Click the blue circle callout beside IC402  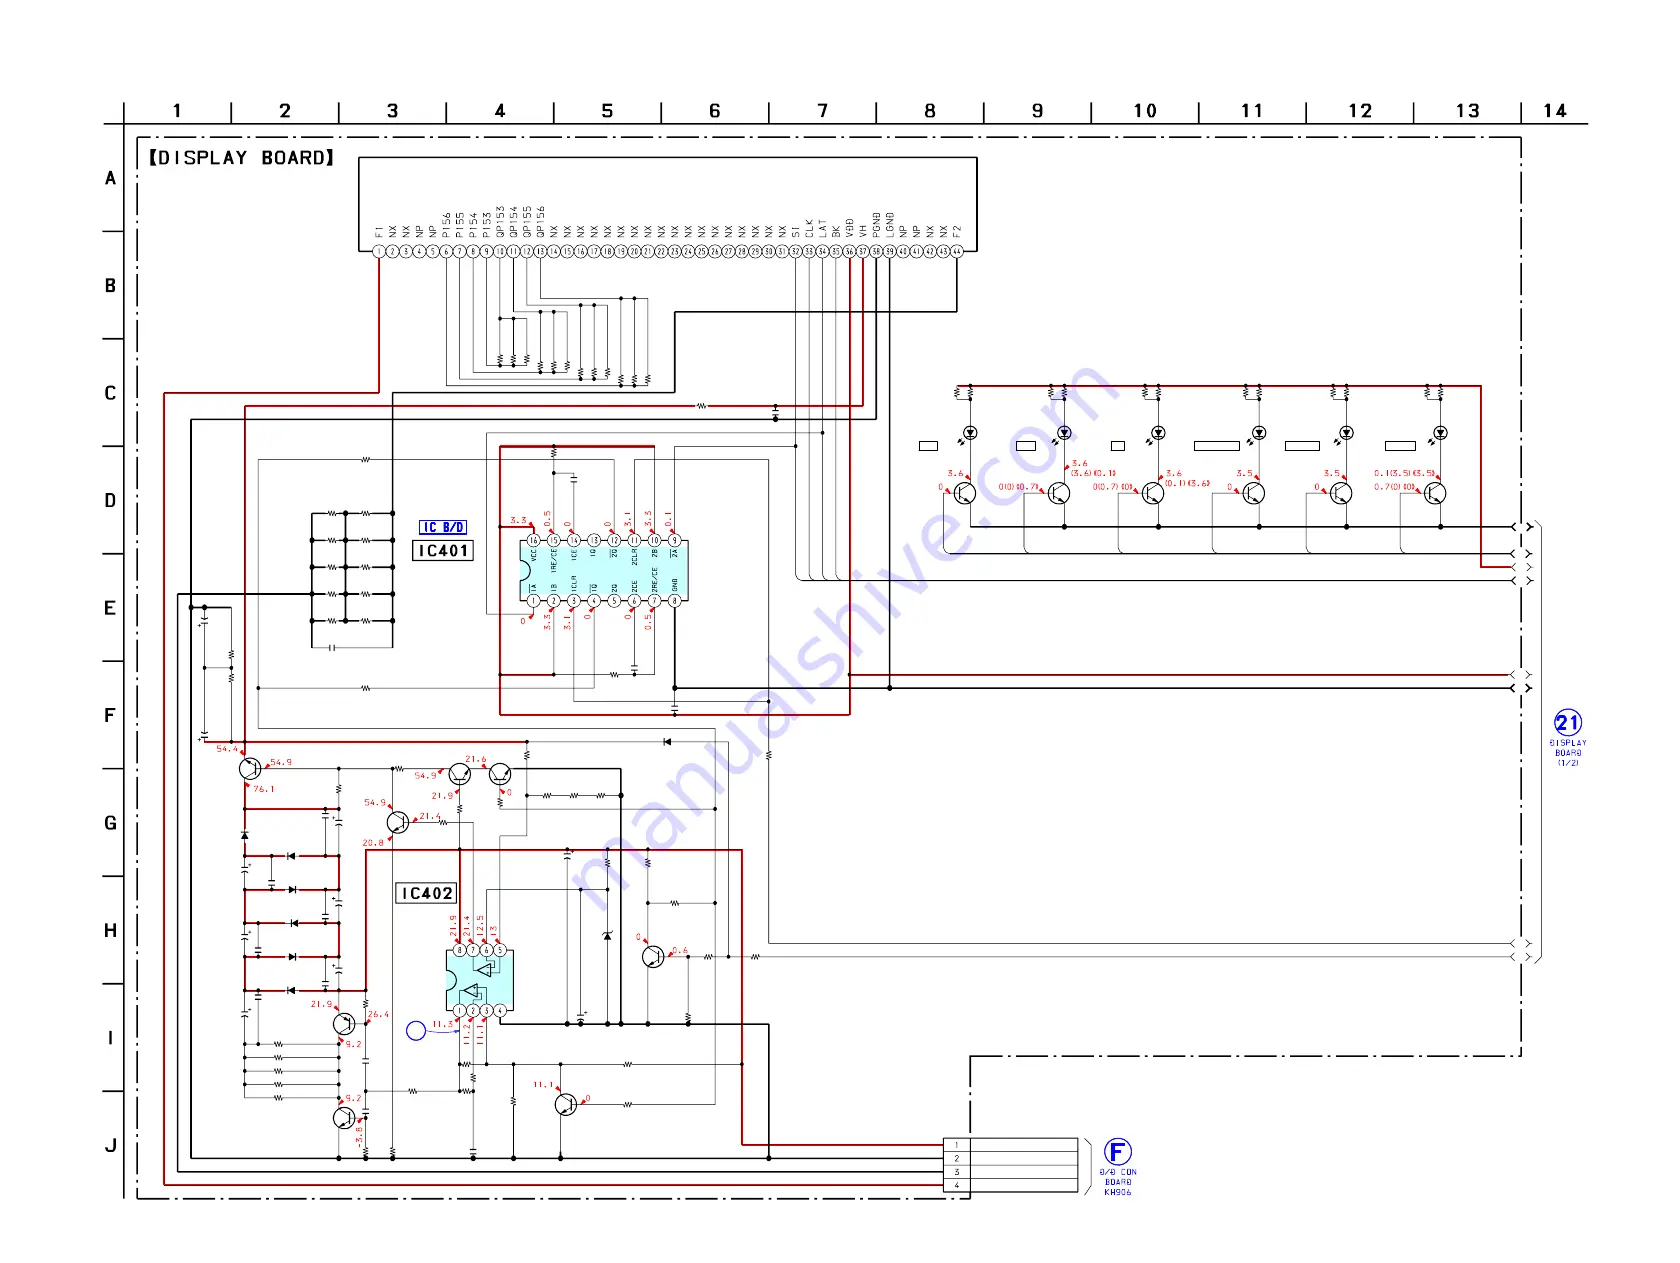point(417,1030)
